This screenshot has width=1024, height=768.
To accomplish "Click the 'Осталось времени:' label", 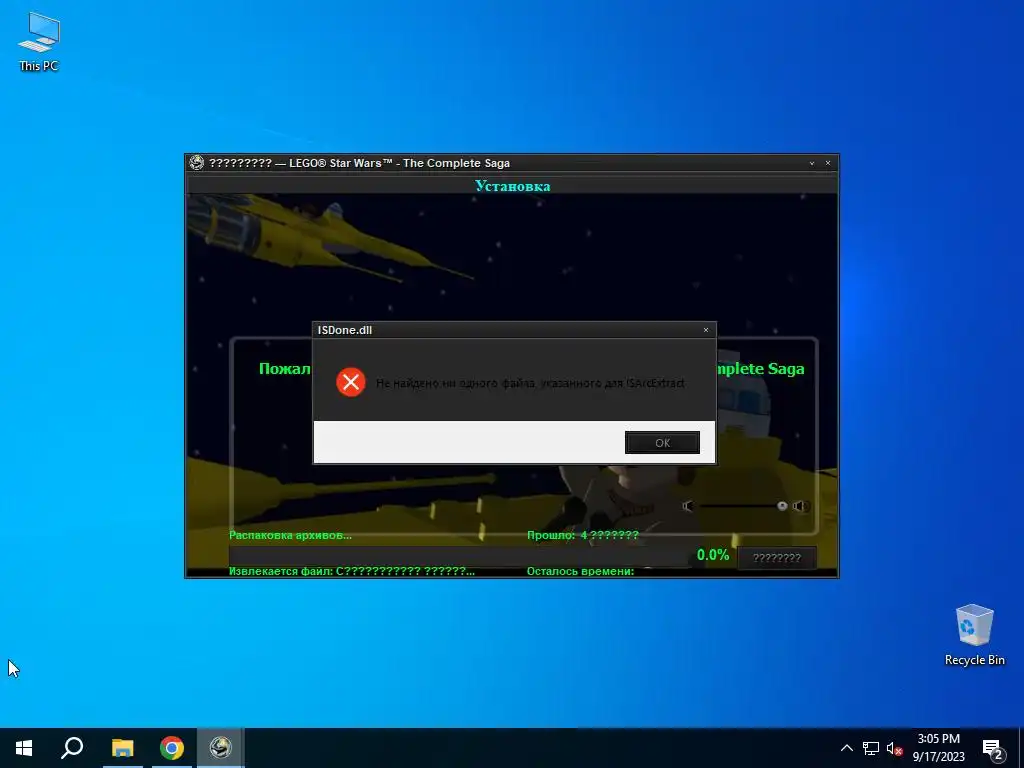I will tap(581, 571).
